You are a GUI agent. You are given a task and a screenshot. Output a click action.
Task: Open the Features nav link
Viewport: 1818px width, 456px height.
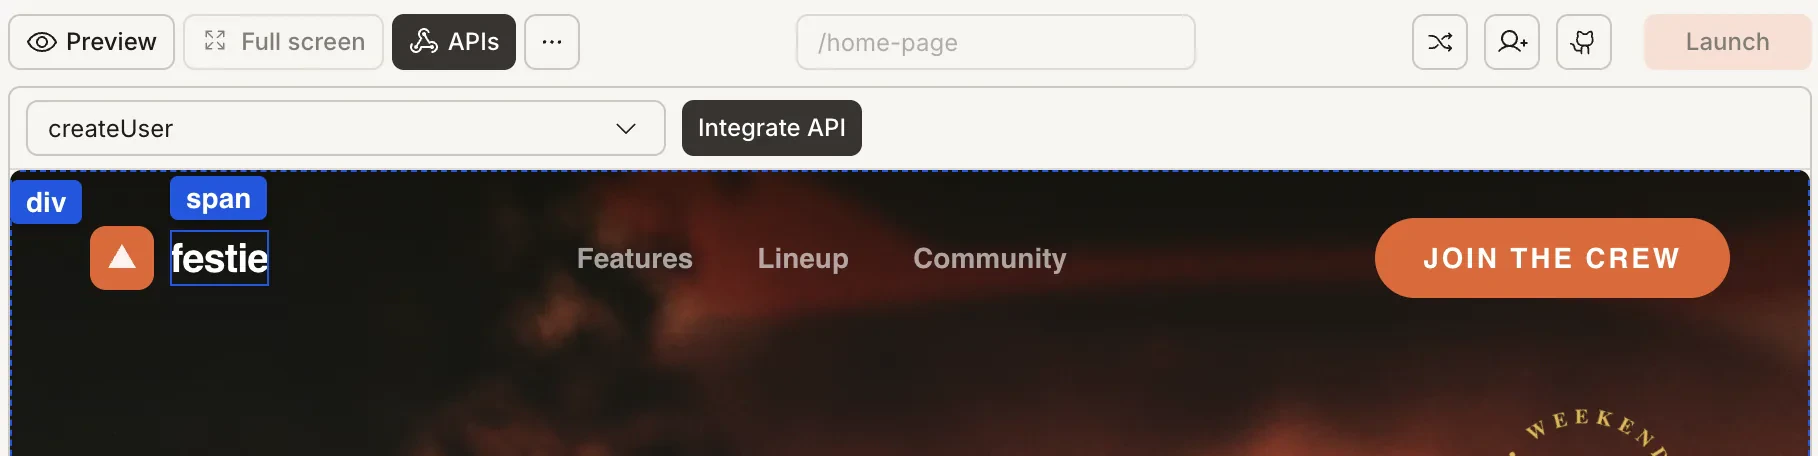pos(635,258)
